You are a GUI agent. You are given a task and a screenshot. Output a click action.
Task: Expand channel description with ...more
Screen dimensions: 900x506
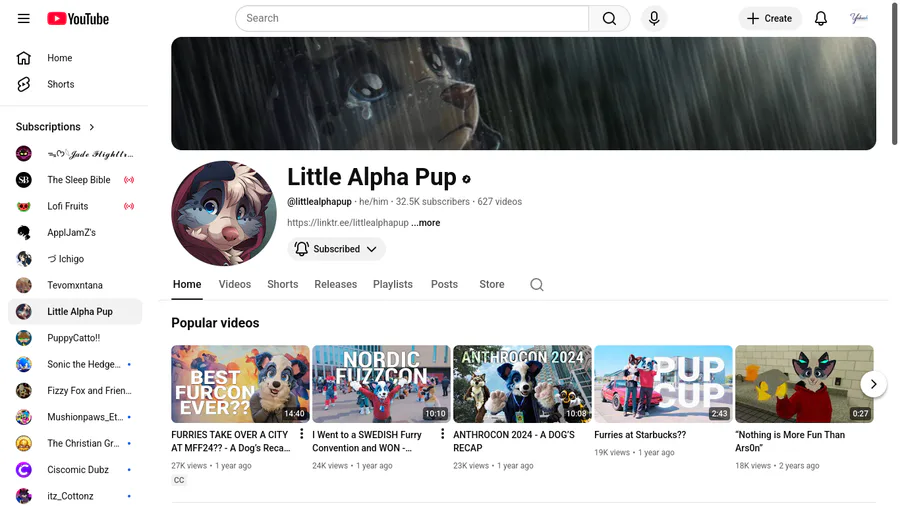(426, 223)
